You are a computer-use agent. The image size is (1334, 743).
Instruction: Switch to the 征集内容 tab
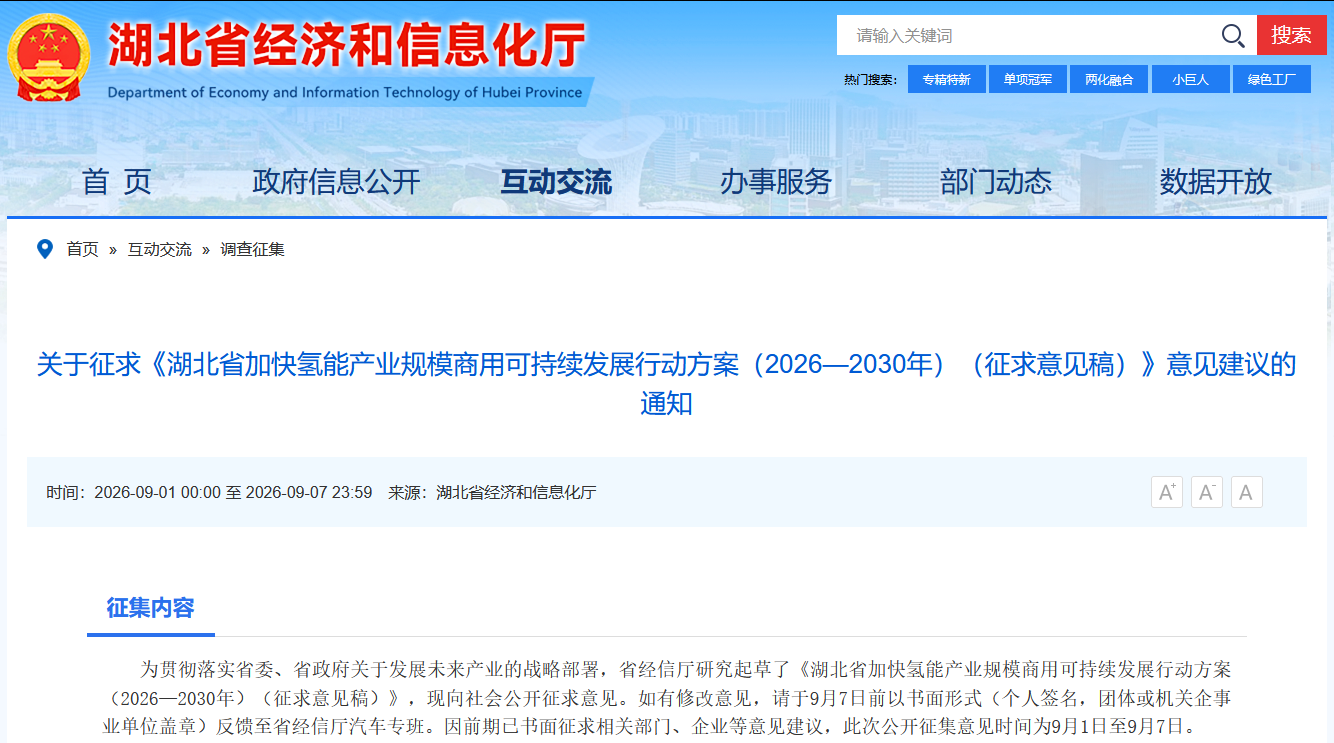(x=151, y=607)
